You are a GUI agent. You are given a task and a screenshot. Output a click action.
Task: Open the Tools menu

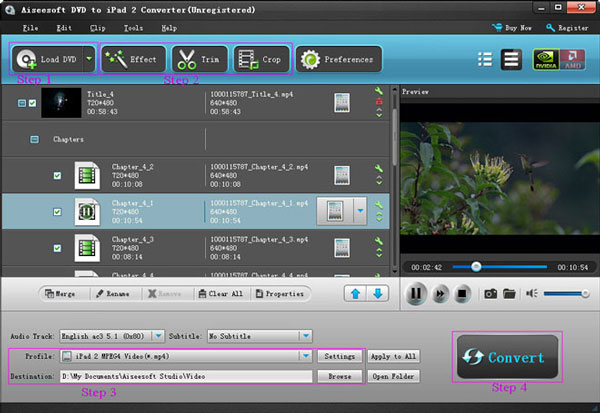tap(134, 27)
